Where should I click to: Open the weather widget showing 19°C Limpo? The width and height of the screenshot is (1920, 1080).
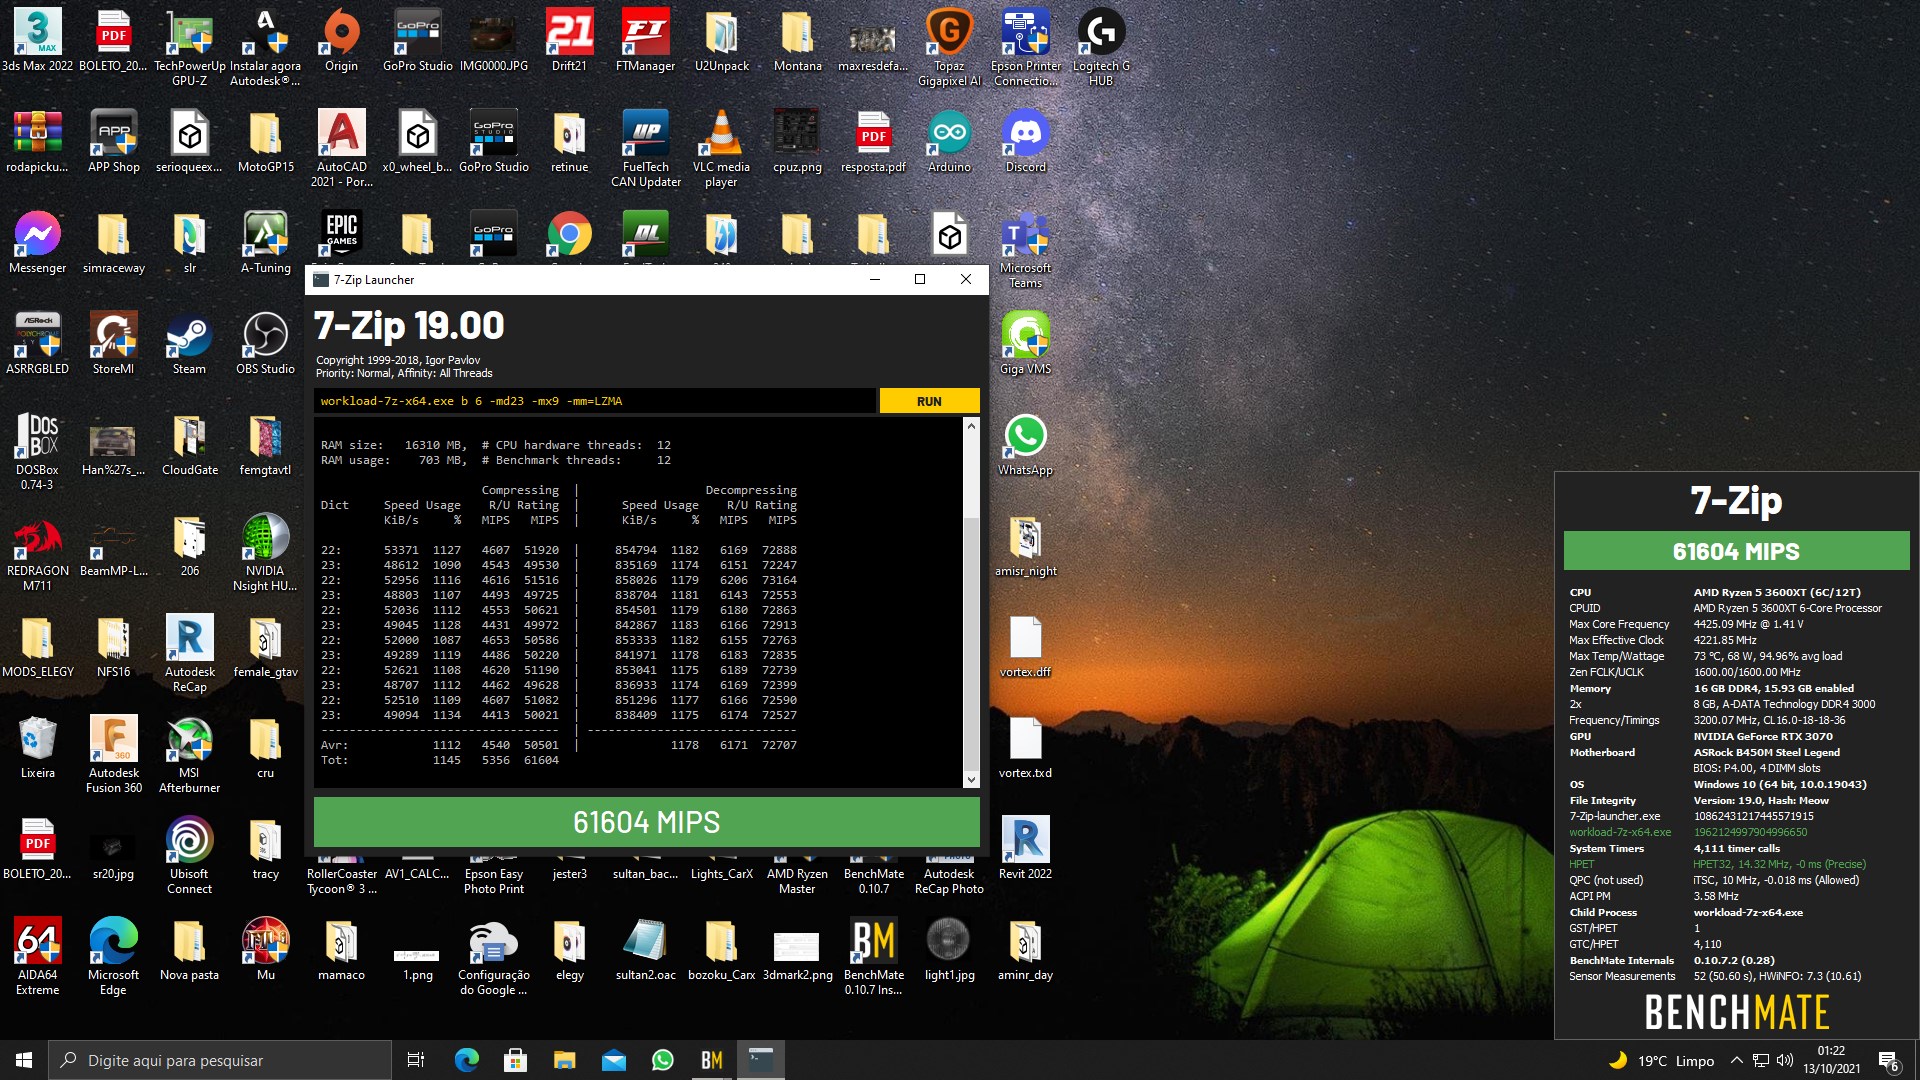[1661, 1060]
